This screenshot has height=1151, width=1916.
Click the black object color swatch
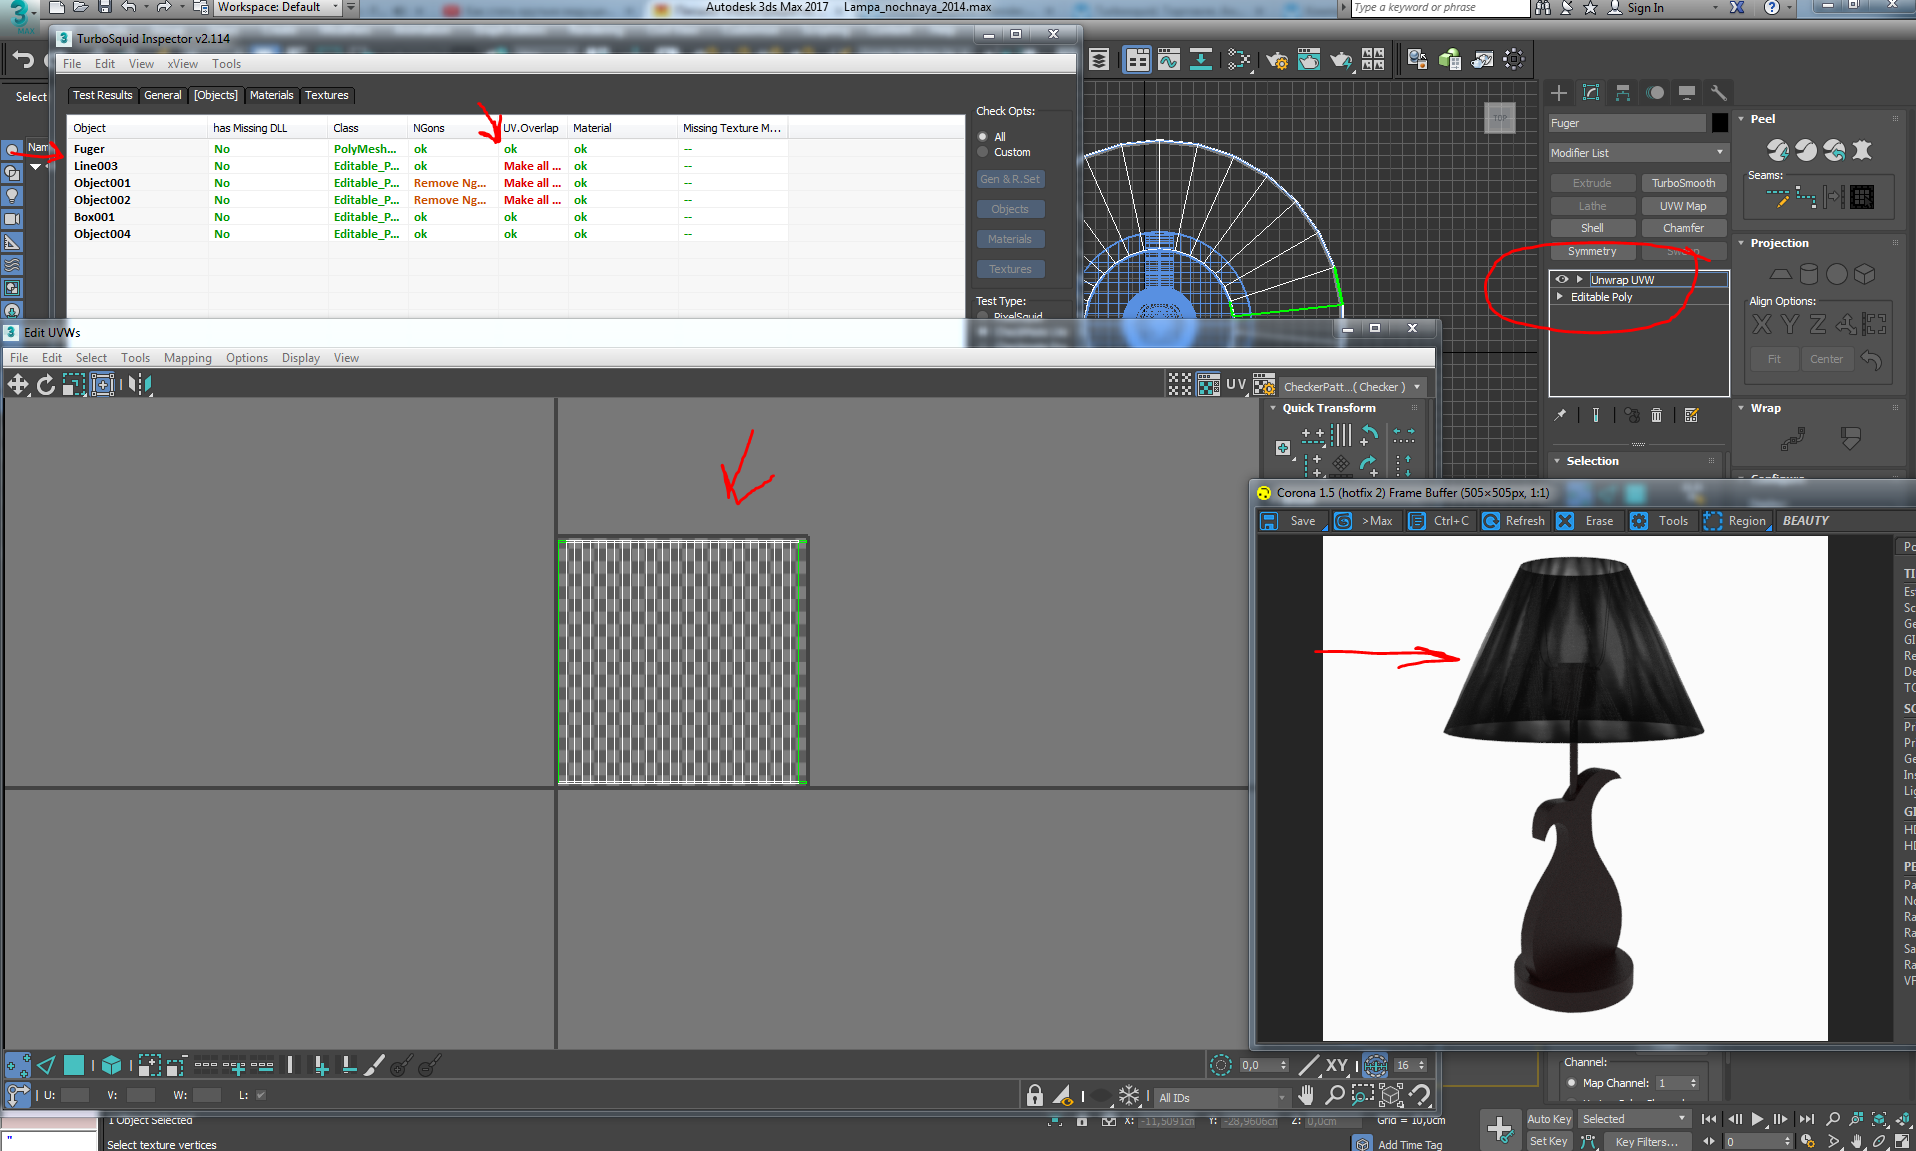(1720, 123)
